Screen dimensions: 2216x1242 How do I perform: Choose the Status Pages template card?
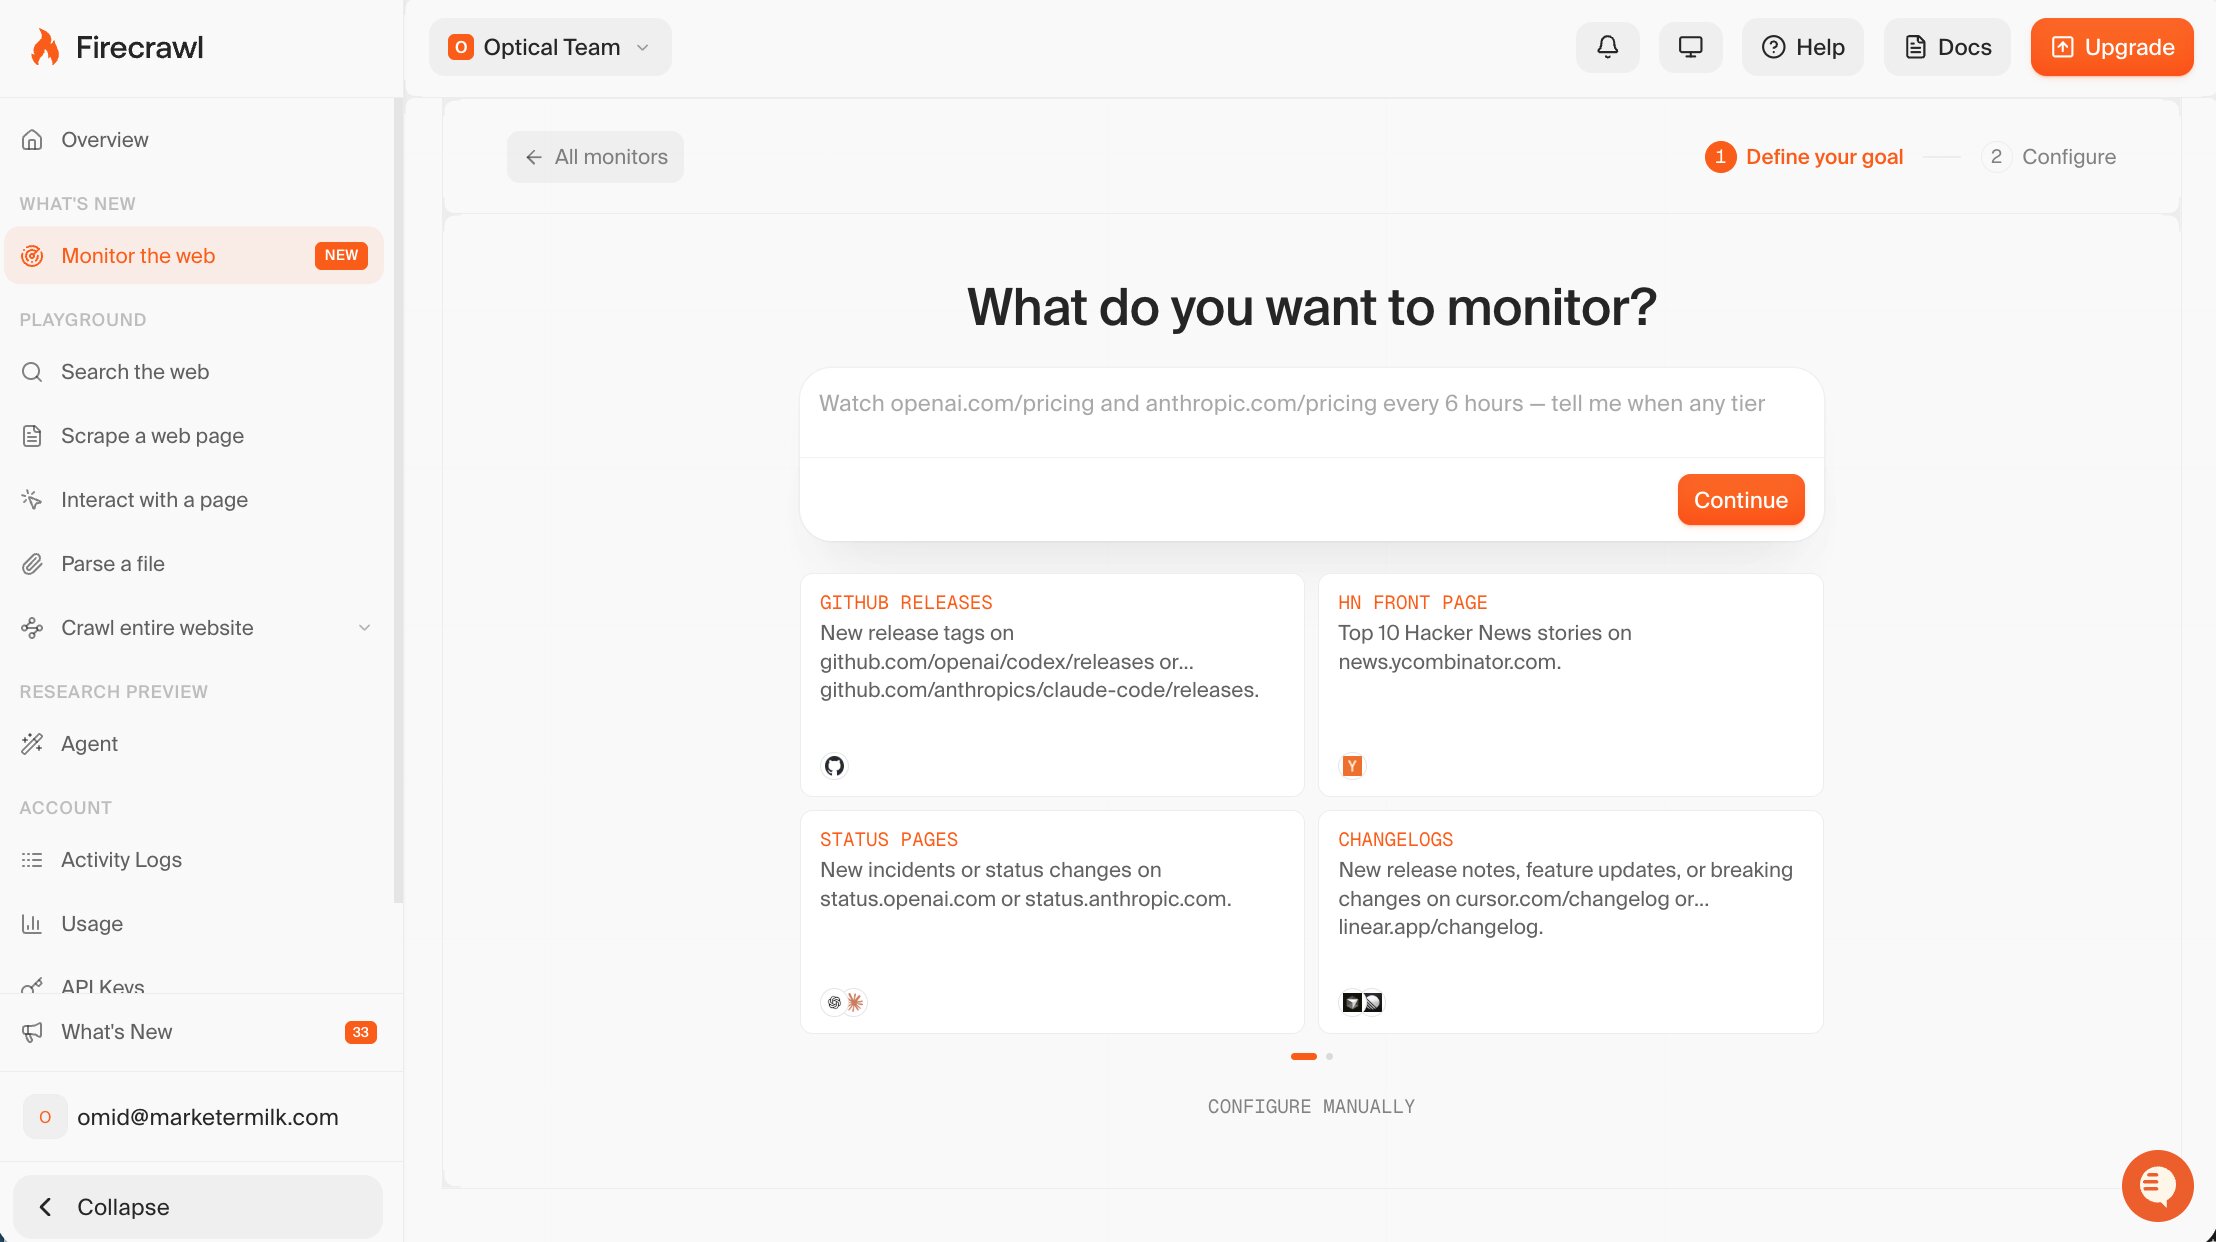(1052, 922)
